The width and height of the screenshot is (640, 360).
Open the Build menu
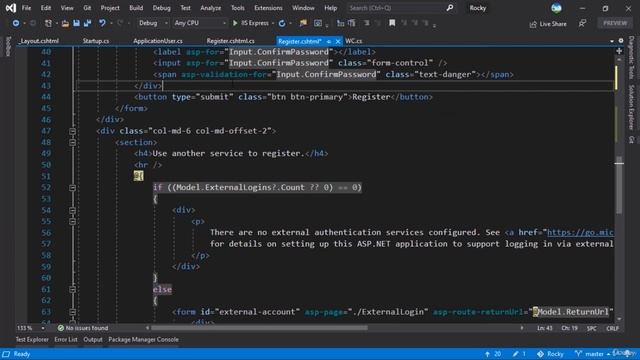click(136, 8)
